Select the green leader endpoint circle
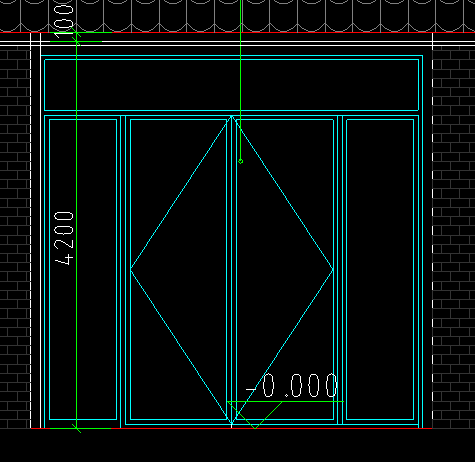 (x=241, y=161)
